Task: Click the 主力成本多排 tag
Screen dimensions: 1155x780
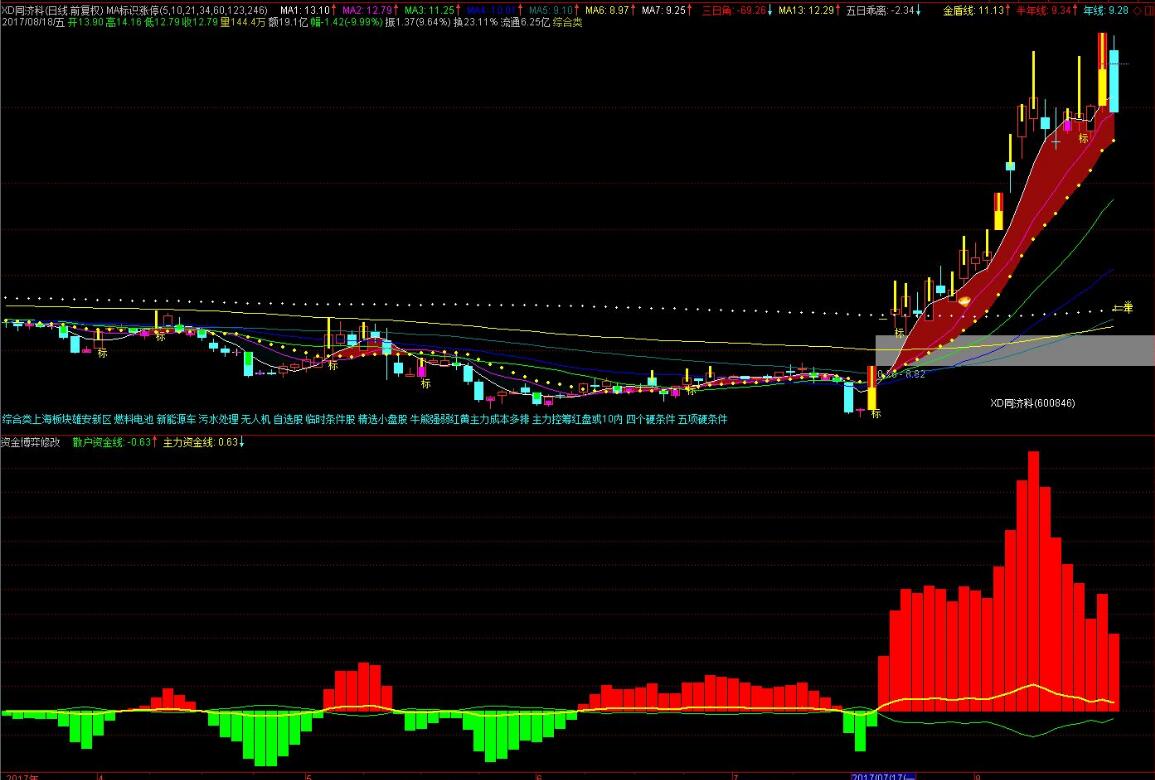Action: coord(500,420)
